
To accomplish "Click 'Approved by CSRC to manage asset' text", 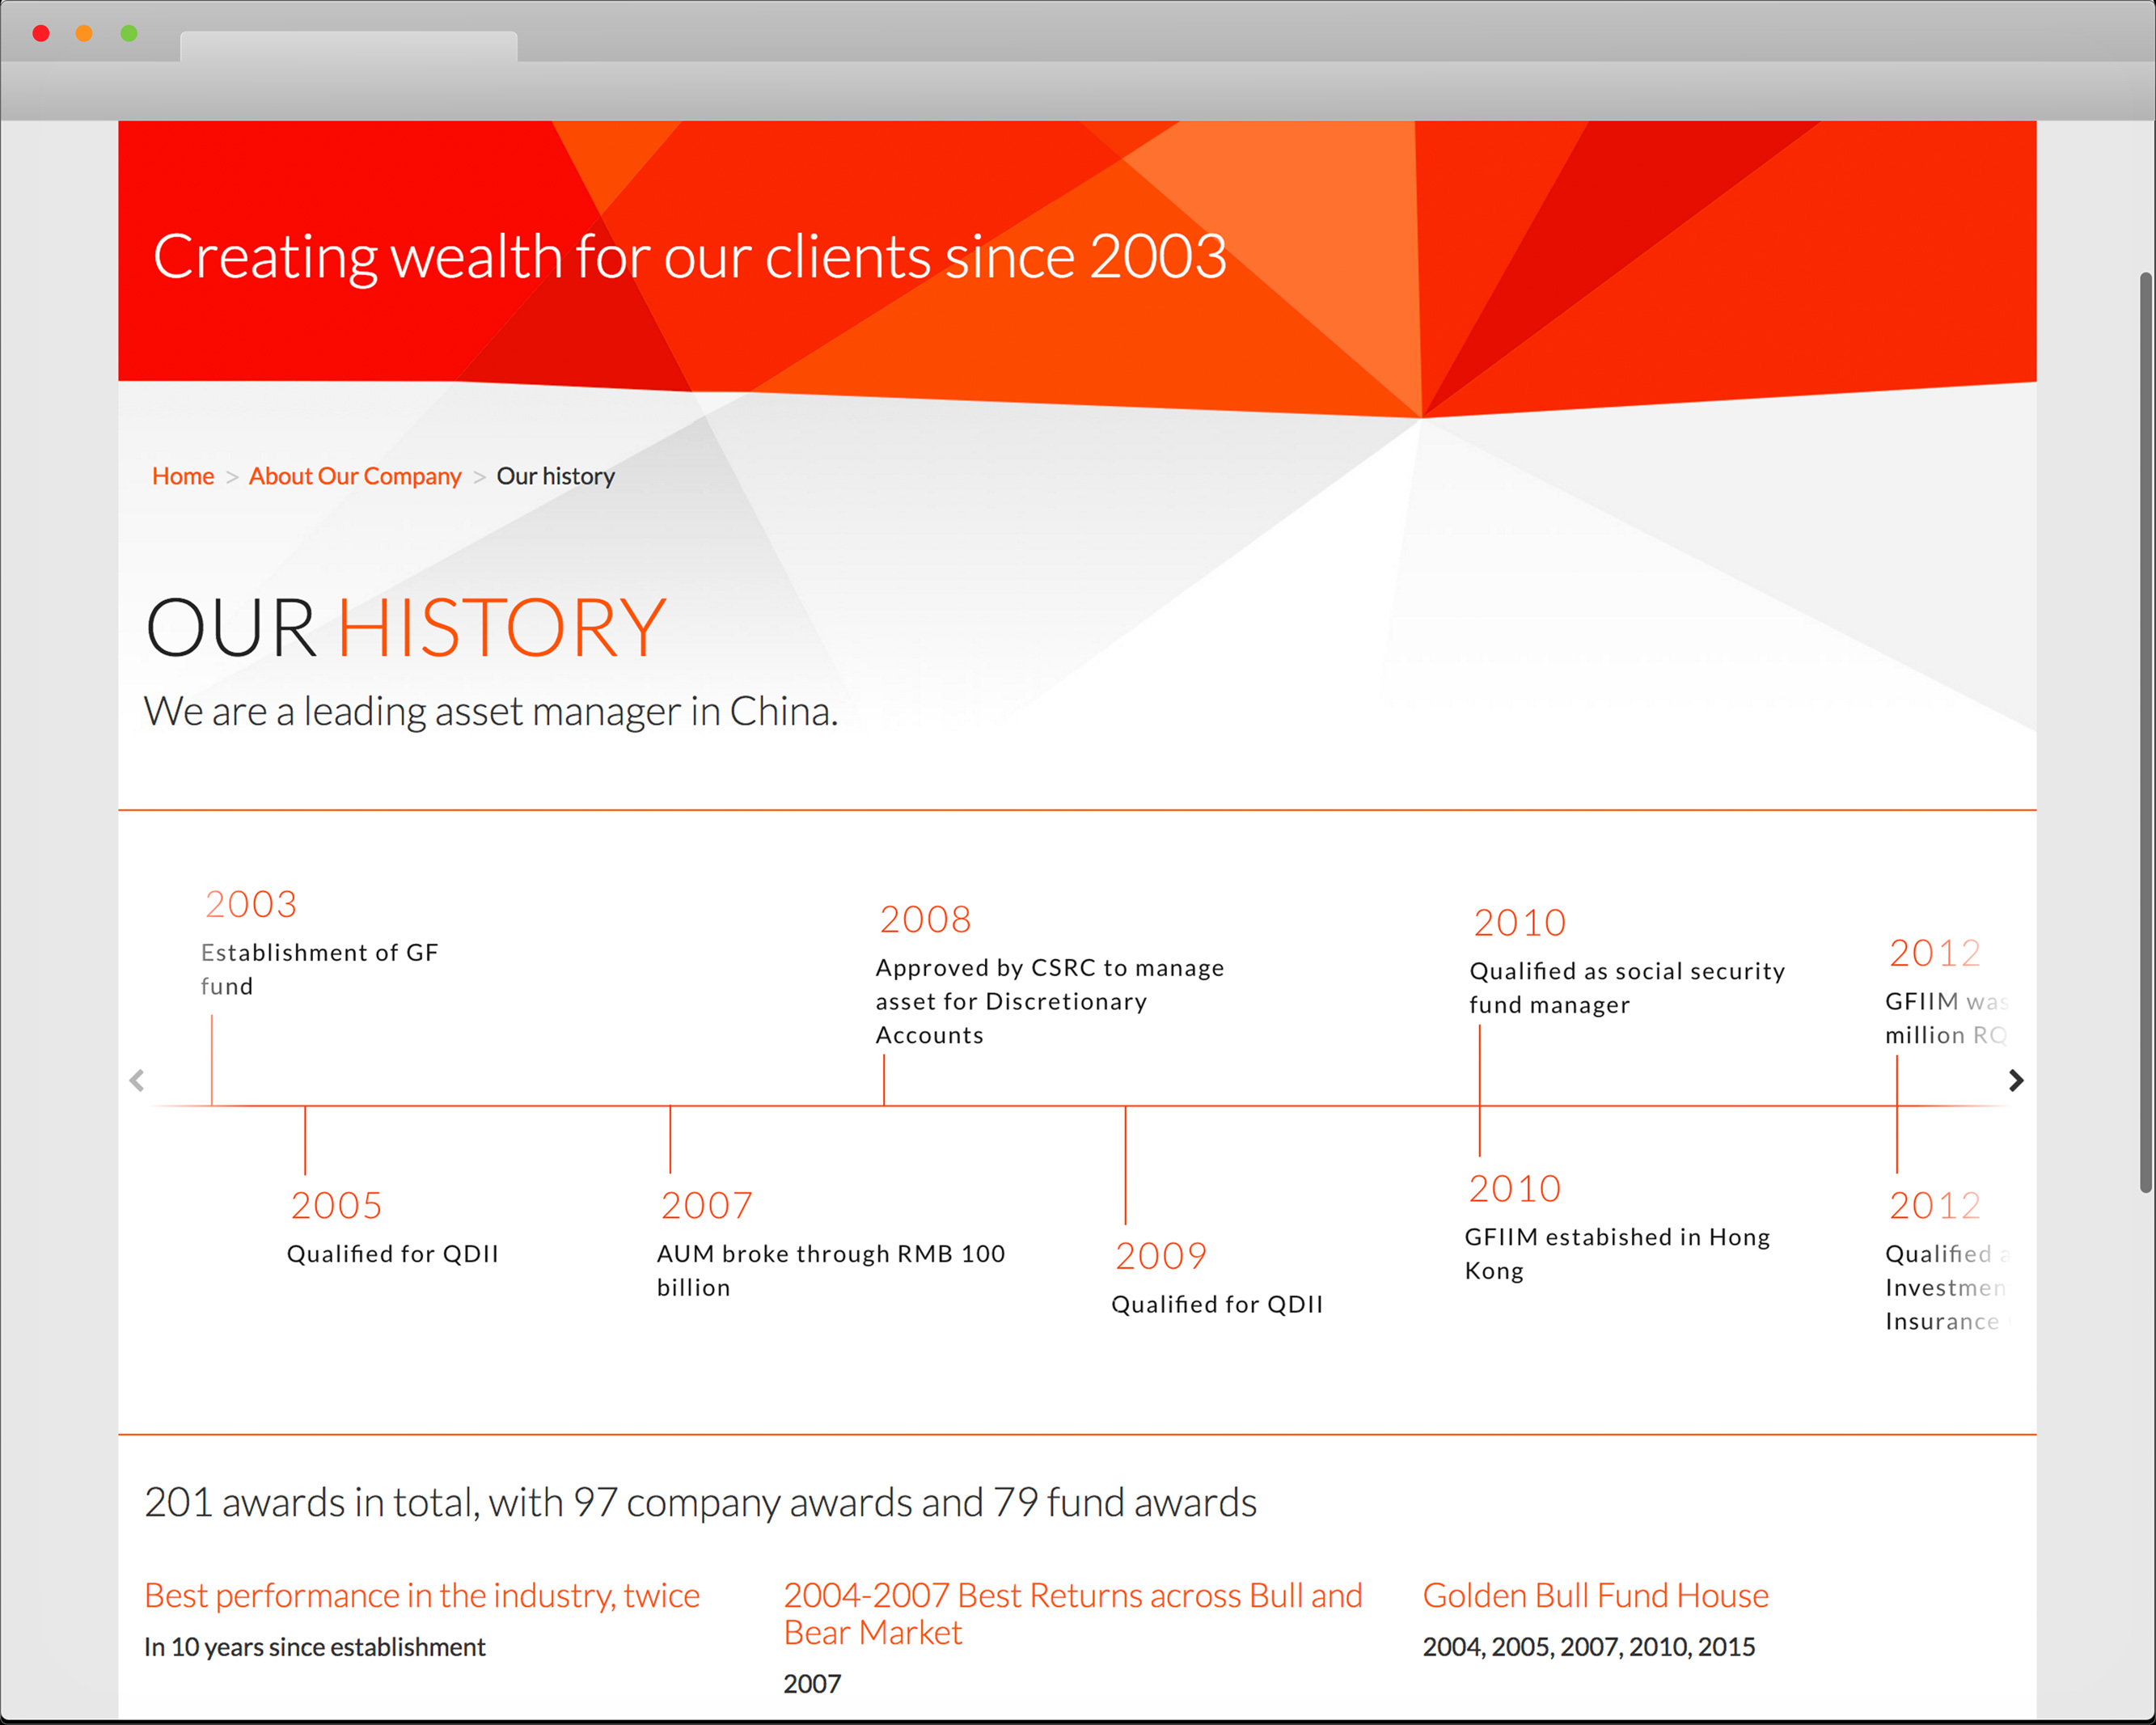I will tap(1050, 1001).
